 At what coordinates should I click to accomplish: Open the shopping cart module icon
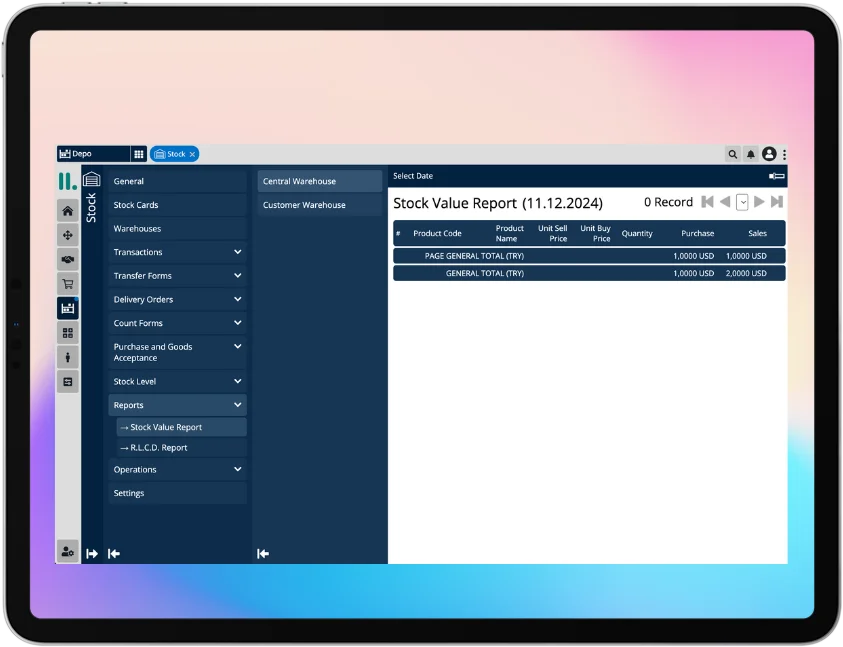tap(67, 283)
